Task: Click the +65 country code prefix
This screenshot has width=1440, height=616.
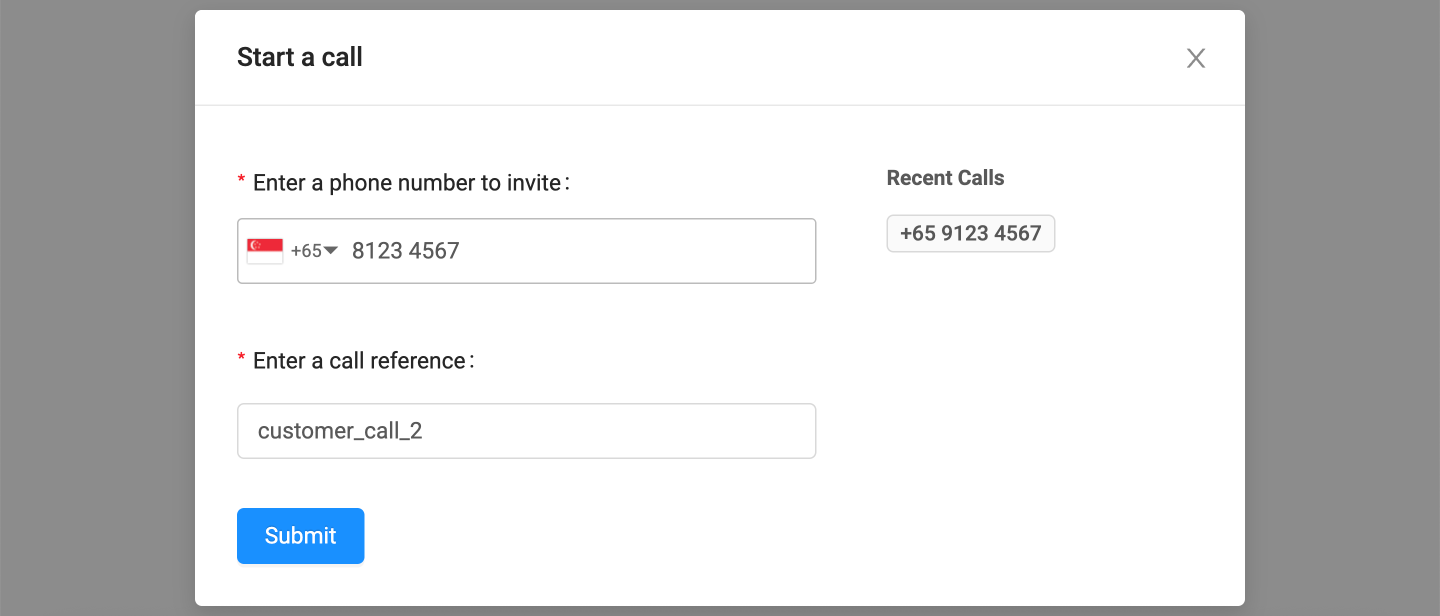Action: point(306,251)
